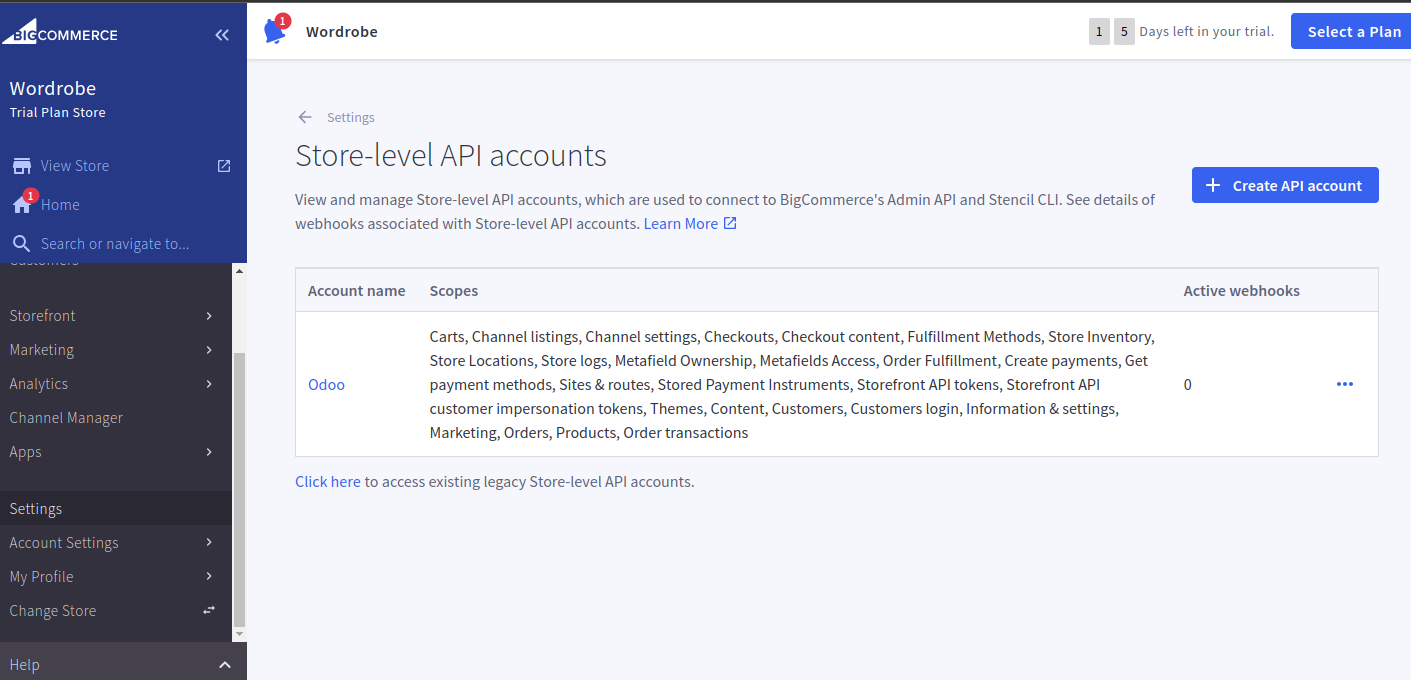The width and height of the screenshot is (1411, 680).
Task: Click the Trial Plan Store label
Action: coord(58,112)
